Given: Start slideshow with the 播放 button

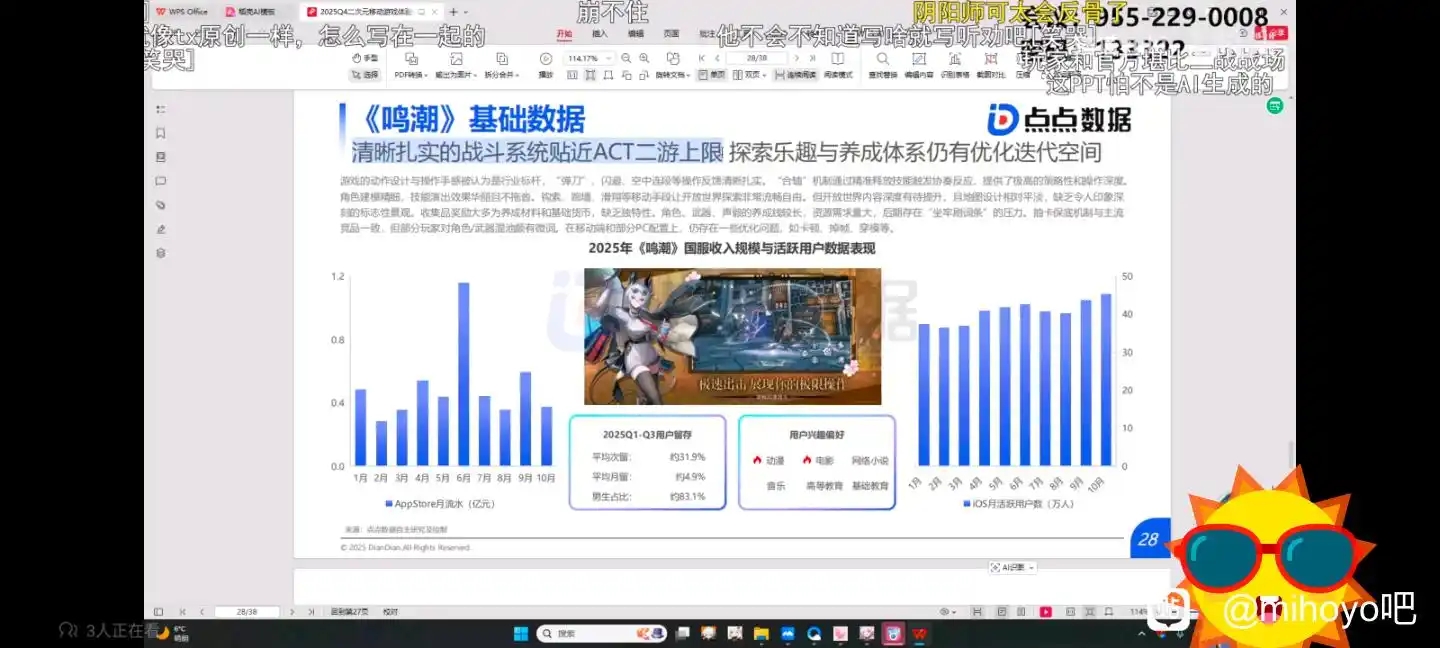Looking at the screenshot, I should coord(545,64).
